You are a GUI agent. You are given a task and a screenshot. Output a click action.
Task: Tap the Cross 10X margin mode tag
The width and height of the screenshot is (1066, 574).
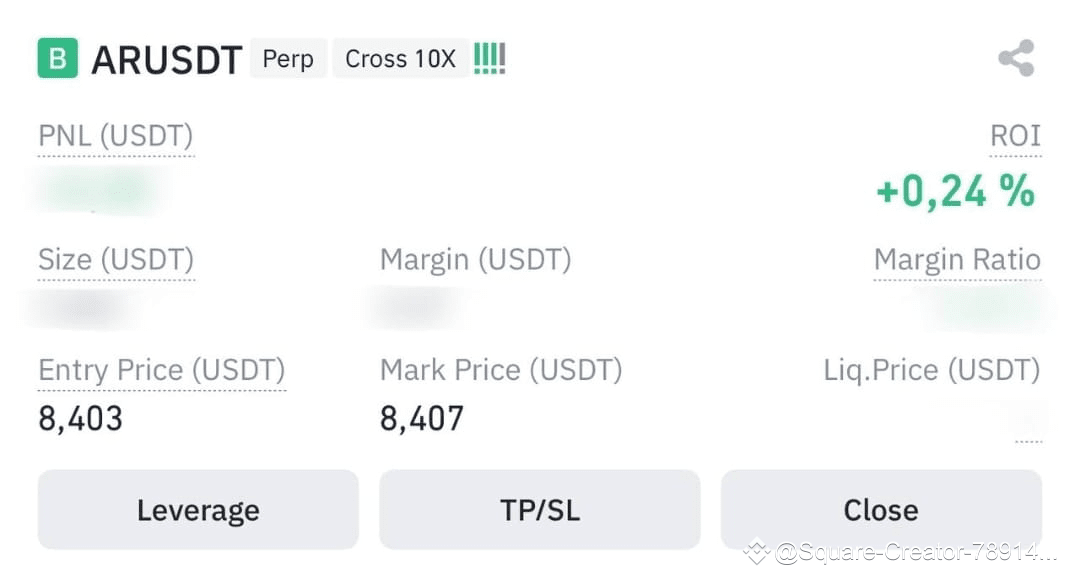[x=400, y=58]
